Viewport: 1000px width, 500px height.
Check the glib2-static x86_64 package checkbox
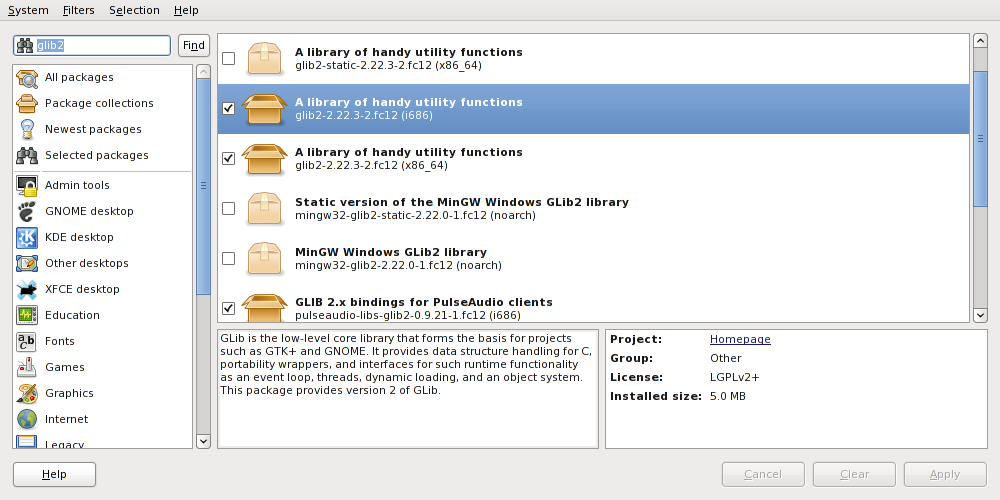pyautogui.click(x=229, y=59)
